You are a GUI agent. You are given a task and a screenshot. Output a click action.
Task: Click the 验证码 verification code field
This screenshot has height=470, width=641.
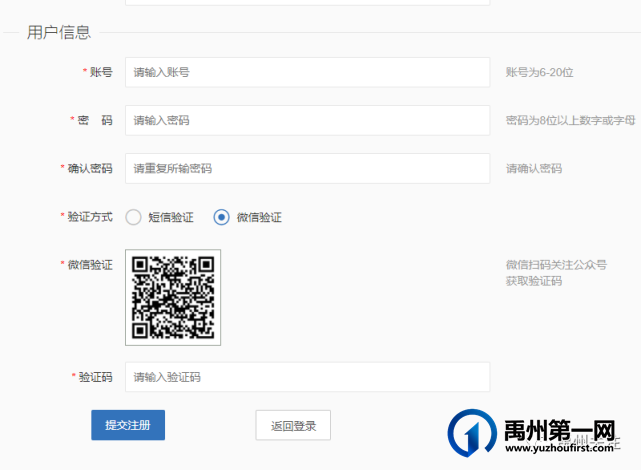[307, 377]
